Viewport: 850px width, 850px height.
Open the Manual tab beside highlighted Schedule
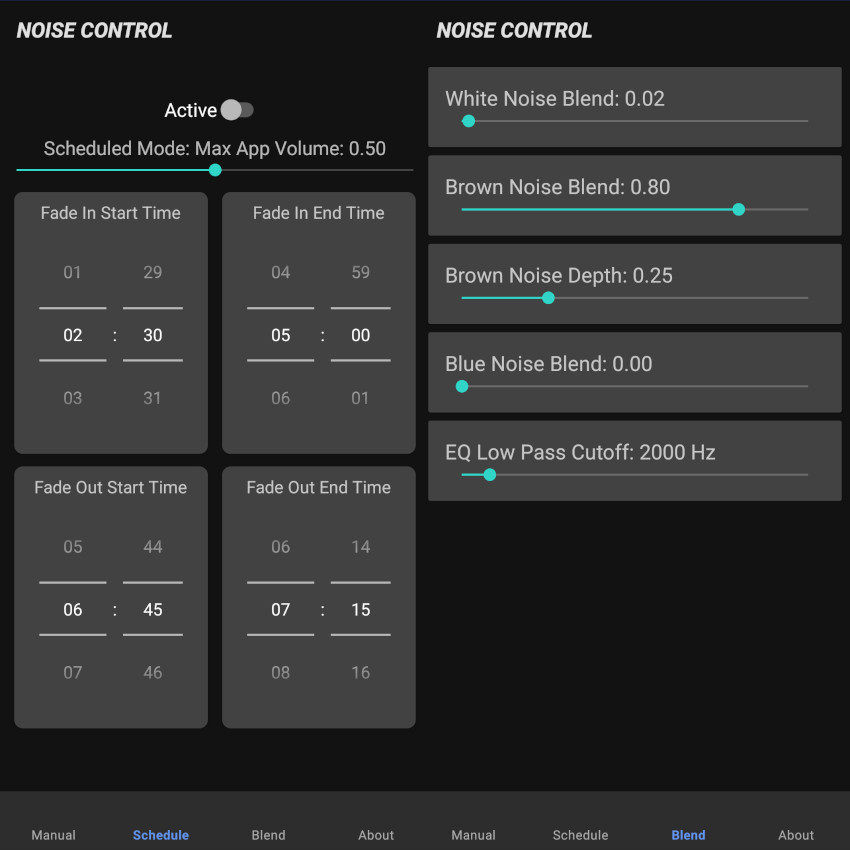click(x=54, y=835)
